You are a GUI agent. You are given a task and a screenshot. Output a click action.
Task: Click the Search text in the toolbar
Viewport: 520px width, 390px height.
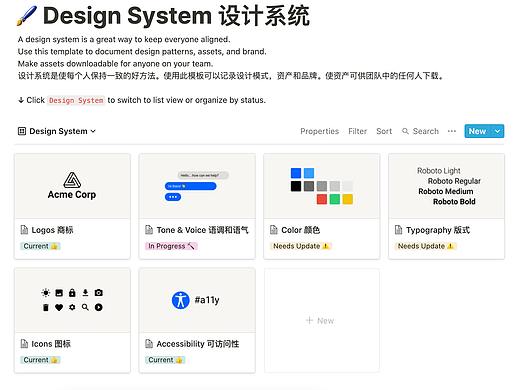[426, 131]
